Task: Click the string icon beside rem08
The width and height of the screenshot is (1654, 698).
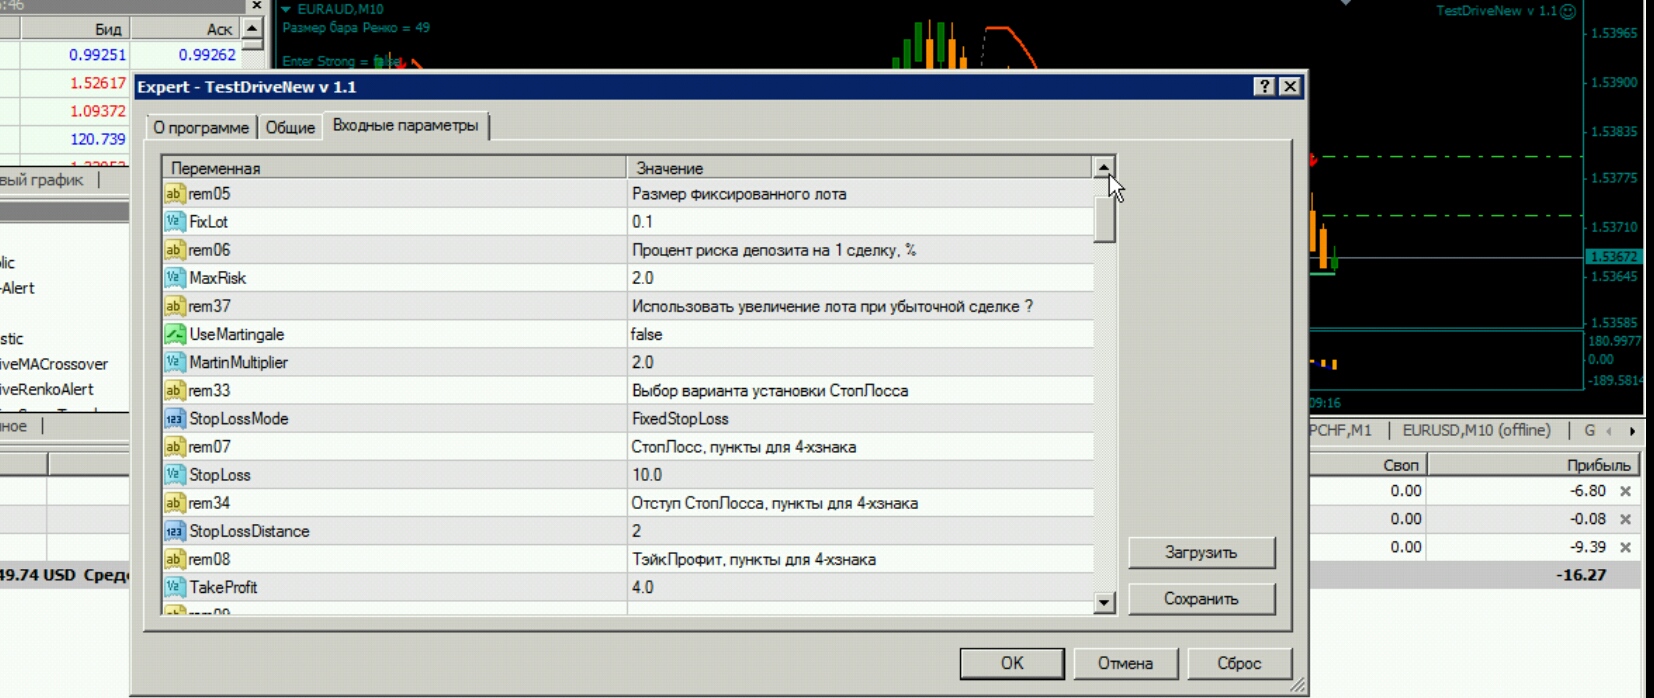Action: (174, 559)
